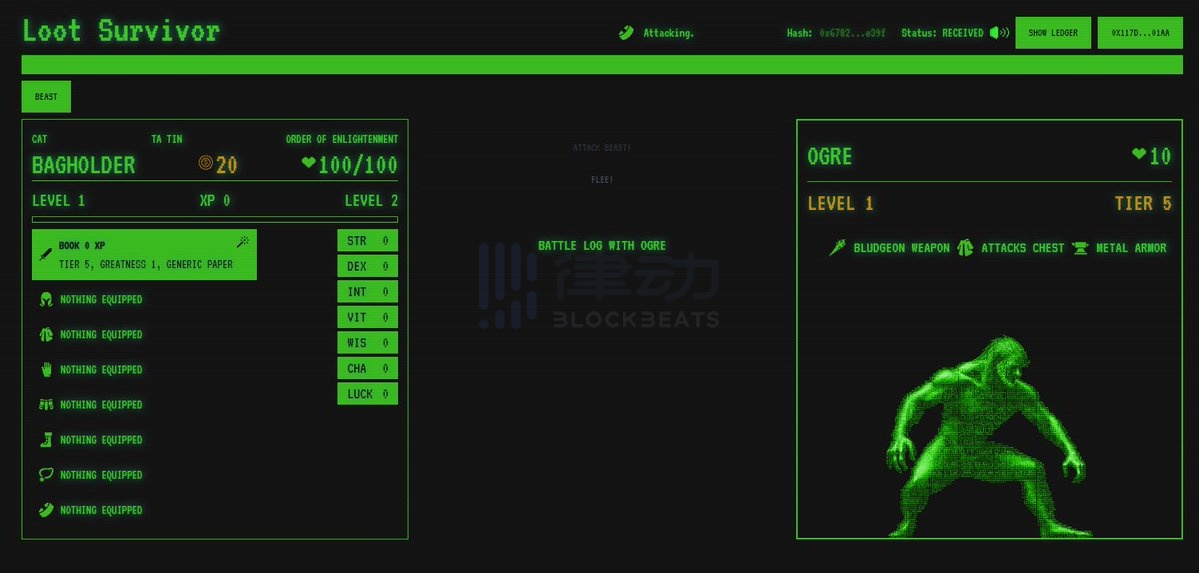Click the green top progress bar
Viewport: 1199px width, 573px height.
click(x=602, y=64)
